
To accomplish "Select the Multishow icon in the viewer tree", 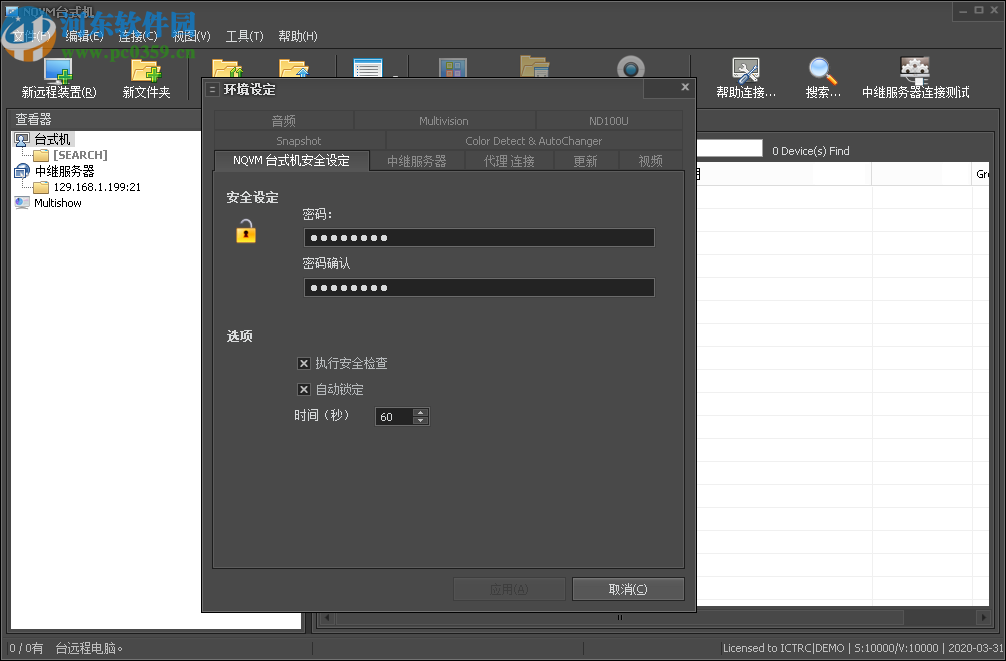I will click(22, 203).
